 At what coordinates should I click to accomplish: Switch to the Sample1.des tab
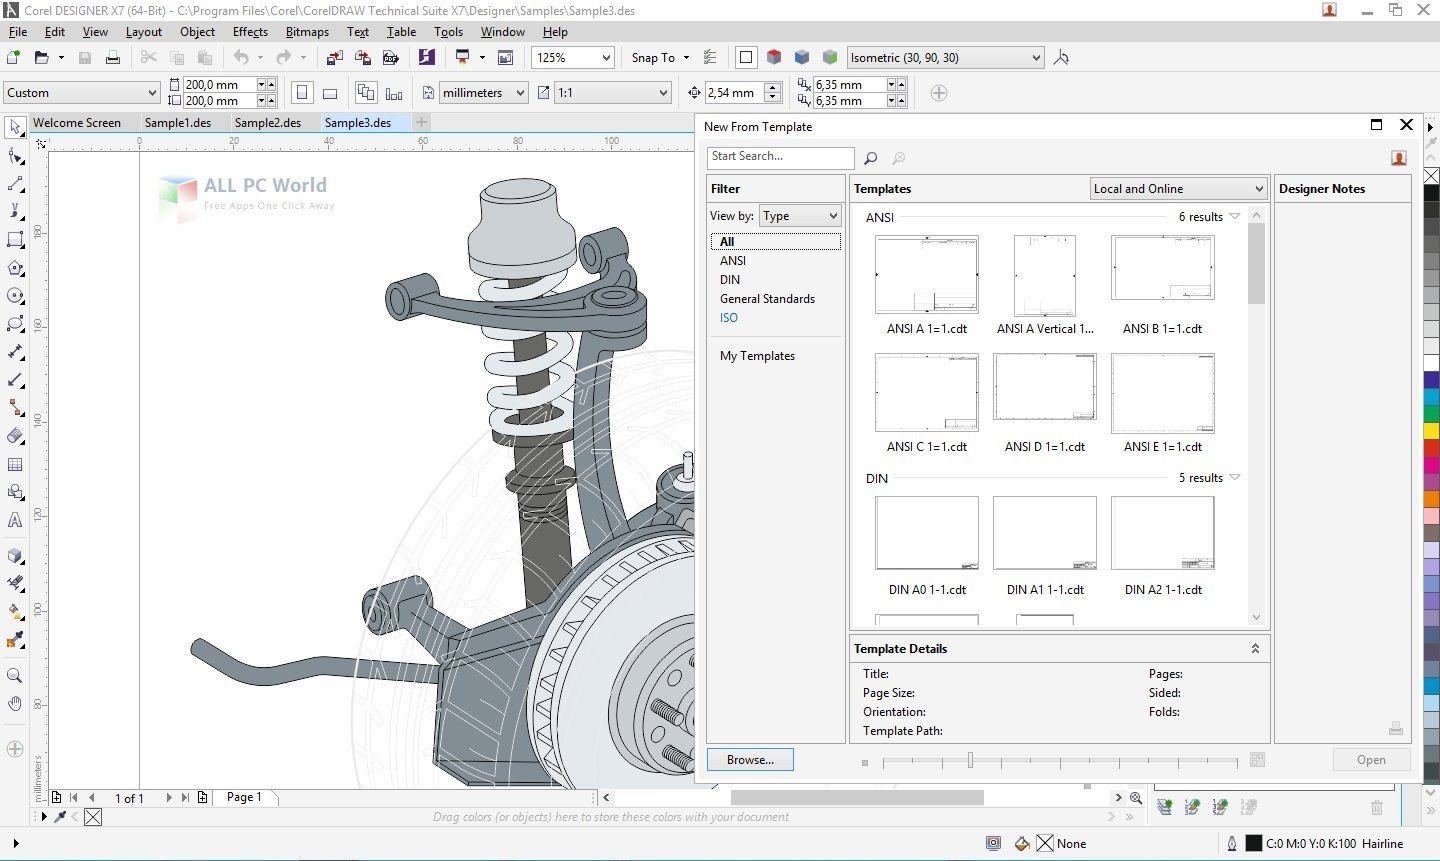(x=178, y=123)
